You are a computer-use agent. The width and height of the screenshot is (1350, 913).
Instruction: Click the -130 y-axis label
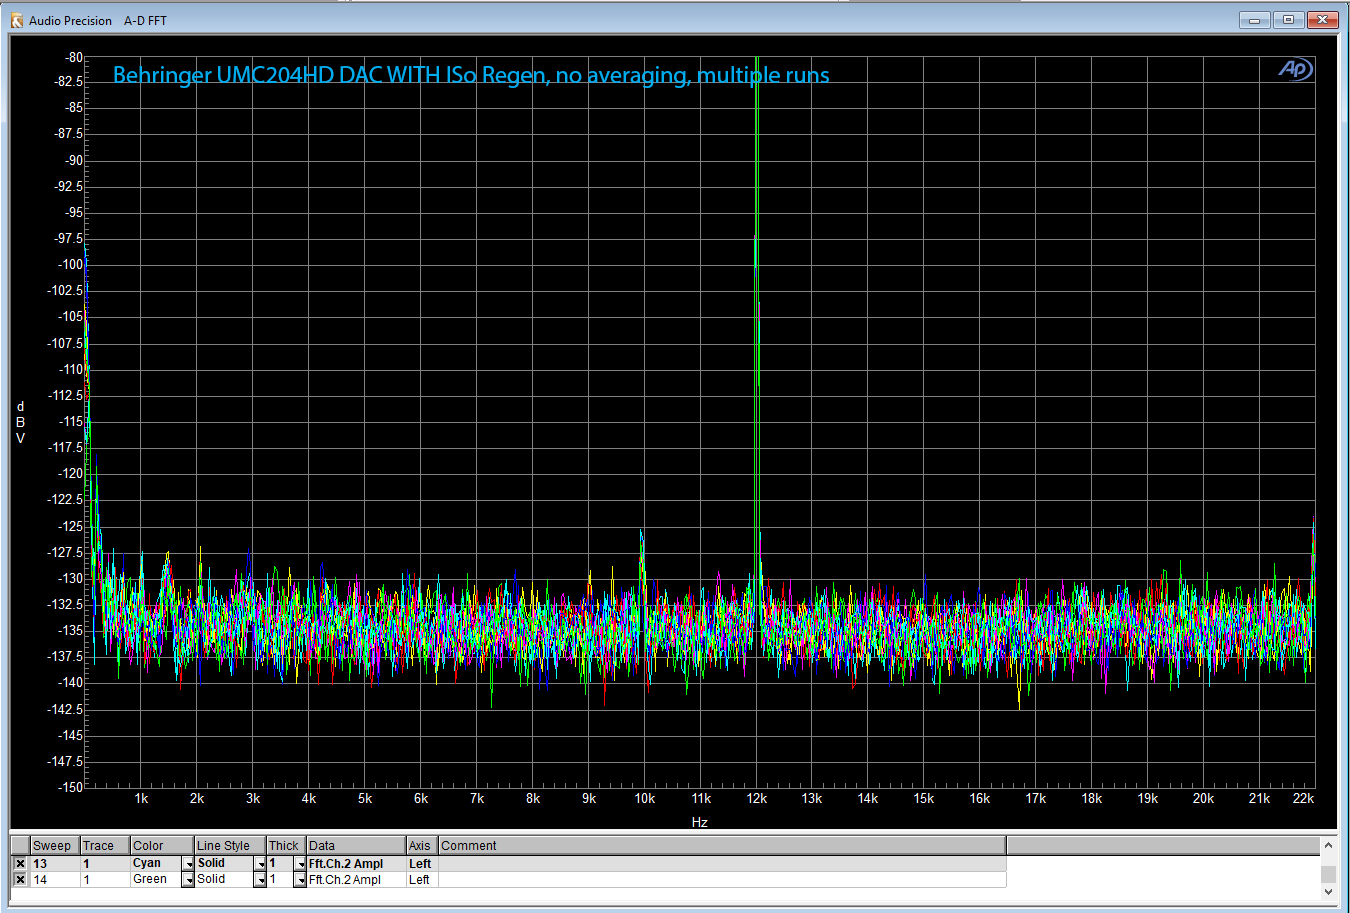pos(70,578)
